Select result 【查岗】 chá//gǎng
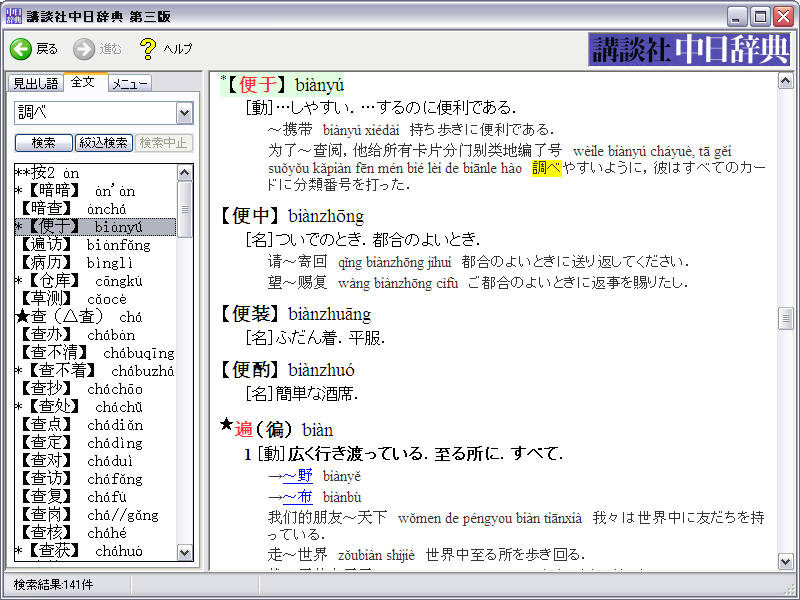Screen dimensions: 800x600 (95, 515)
